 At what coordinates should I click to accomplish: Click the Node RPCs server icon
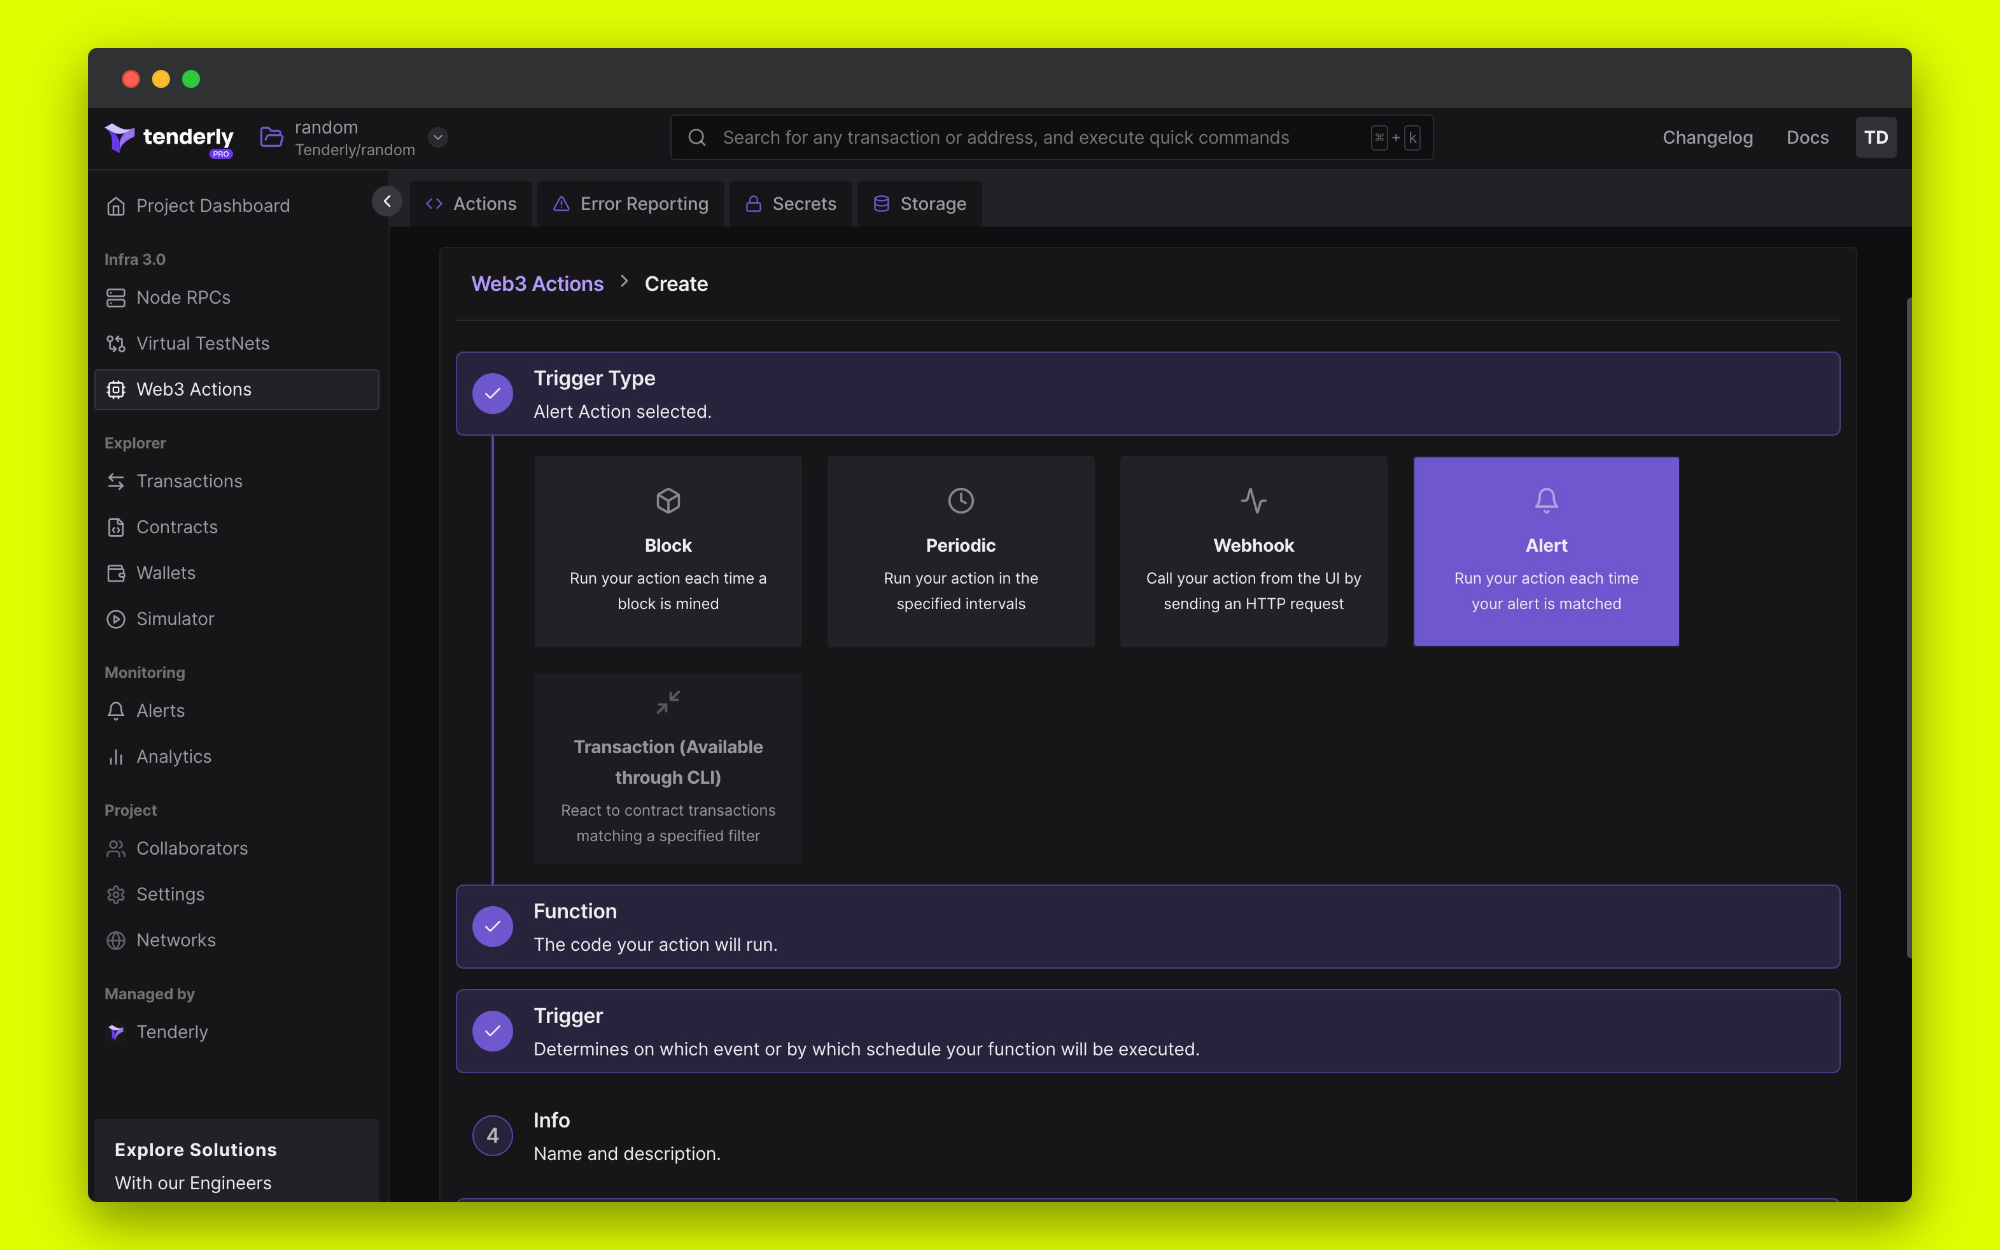click(x=116, y=298)
